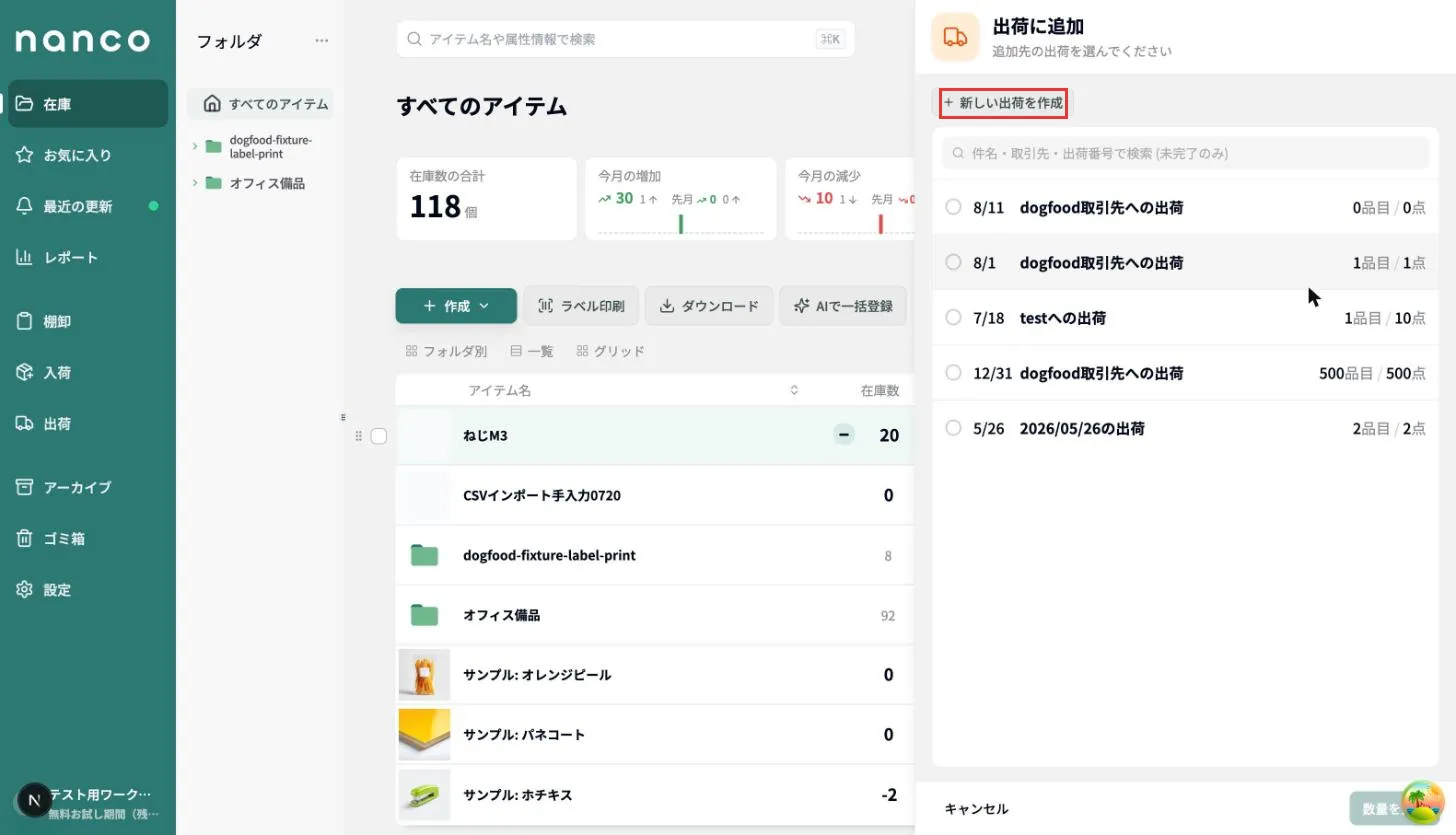Click the sparkle icon on AIで一括登録
The height and width of the screenshot is (835, 1456).
pyautogui.click(x=801, y=306)
